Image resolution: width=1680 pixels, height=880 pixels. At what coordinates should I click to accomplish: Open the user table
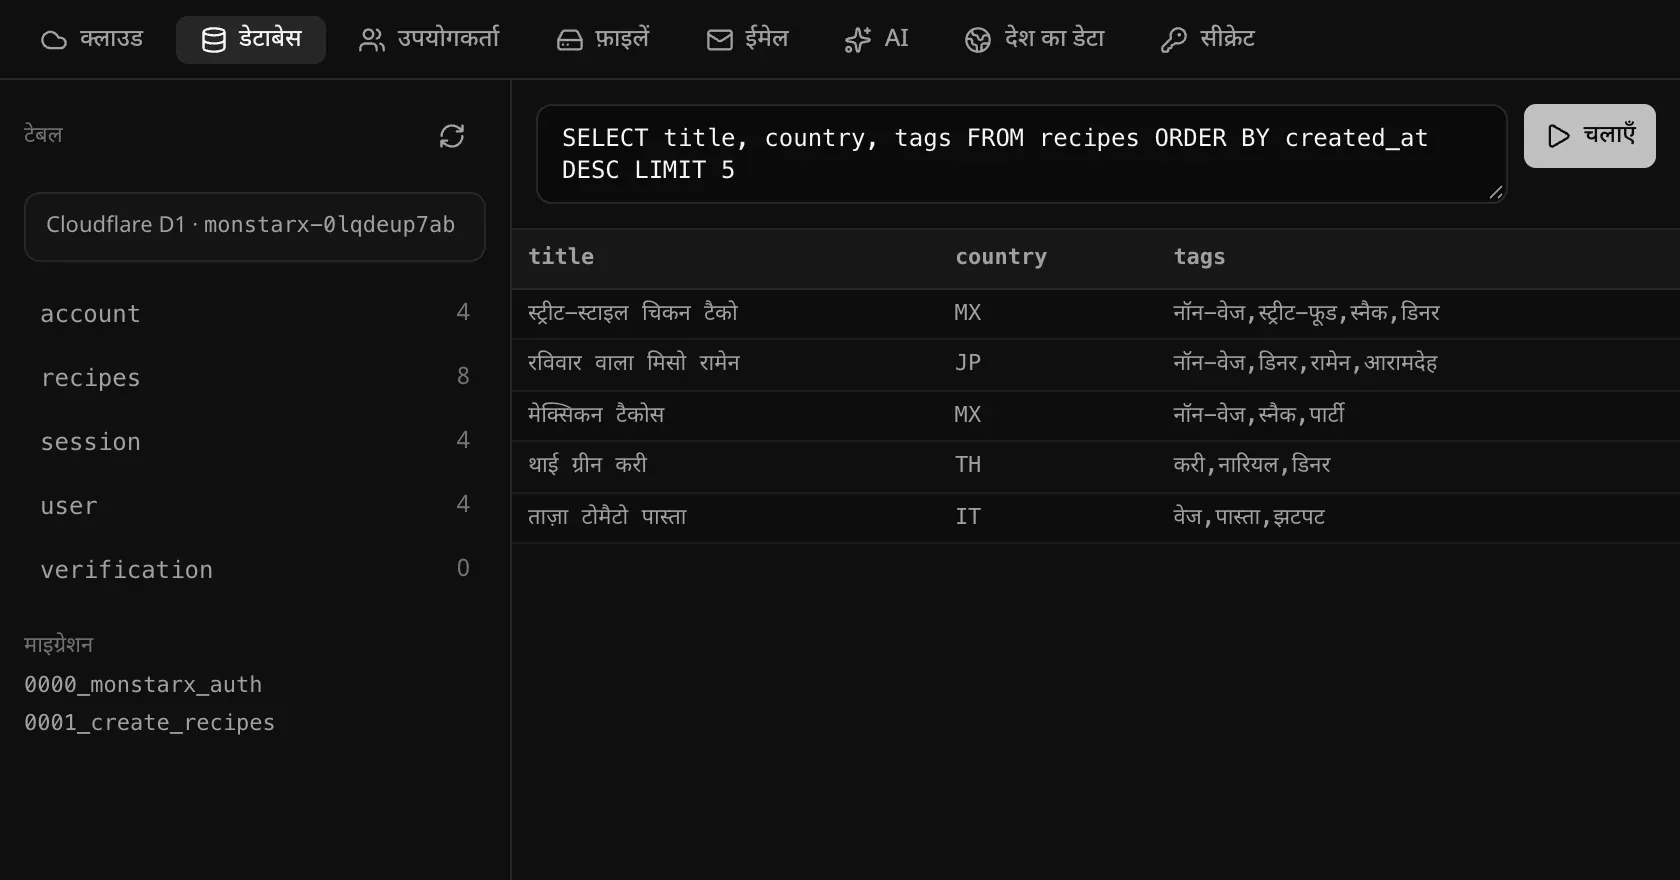(x=255, y=506)
